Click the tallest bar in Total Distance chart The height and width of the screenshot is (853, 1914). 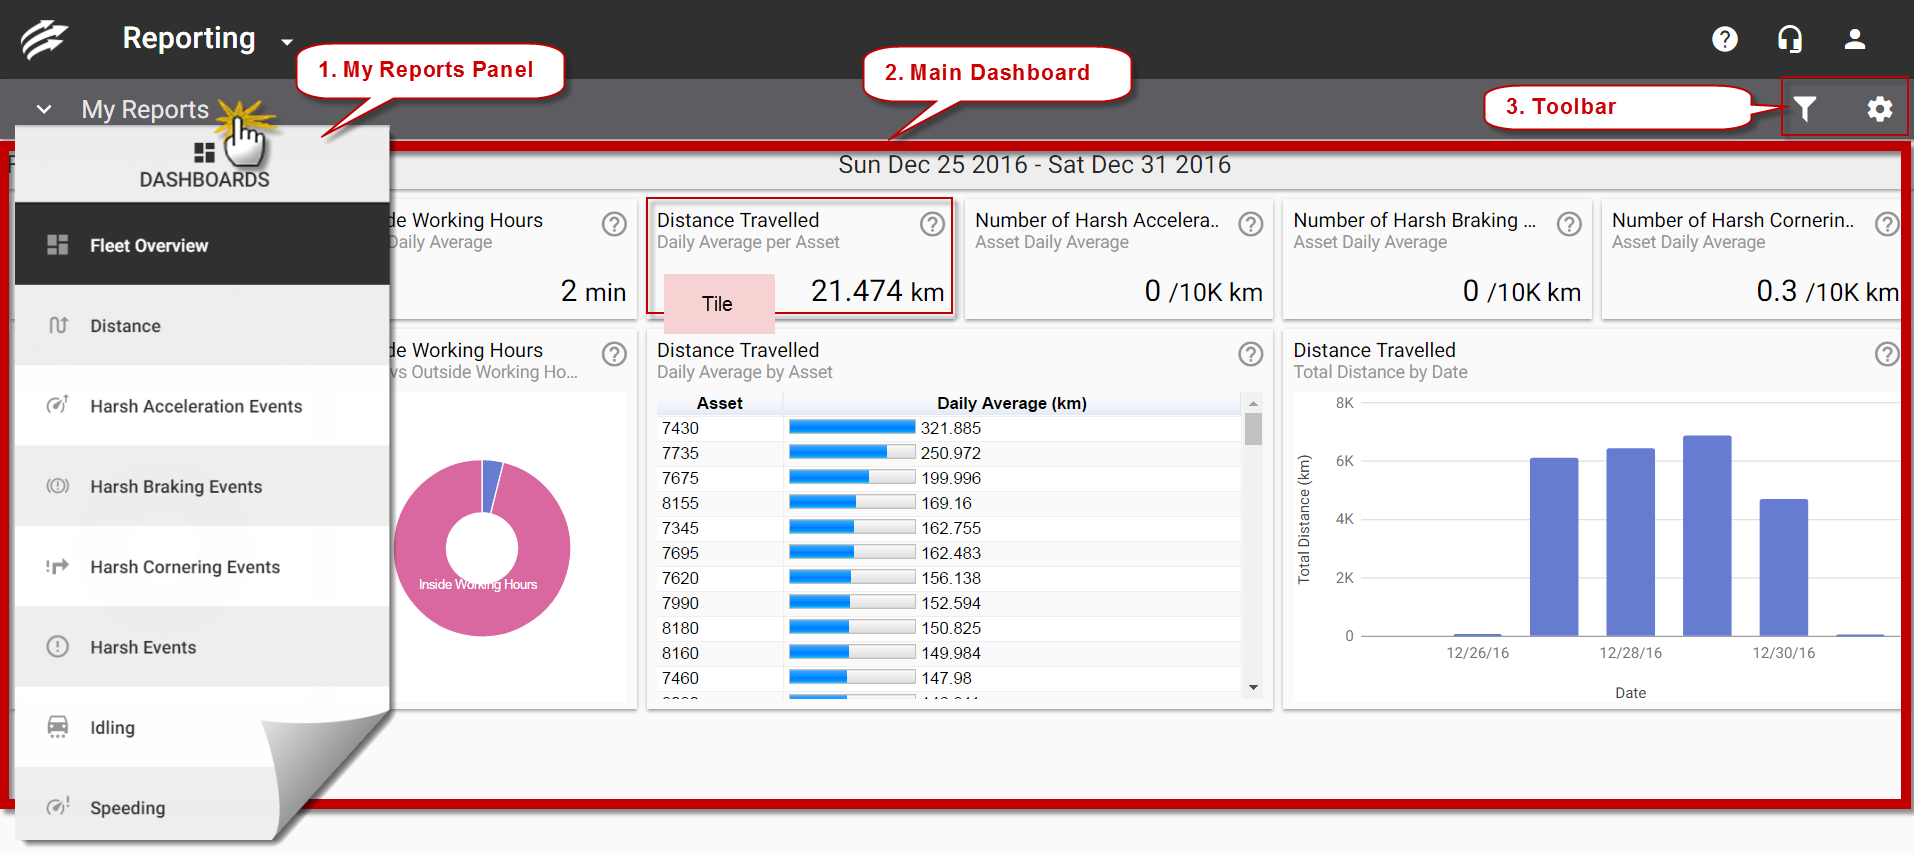pos(1706,535)
